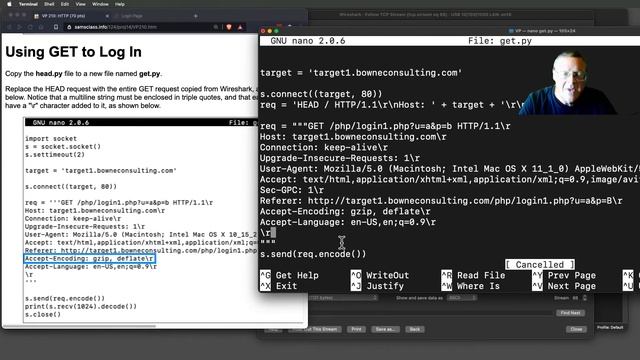Click the presenter webcam thumbnail
640x360 pixels.
click(569, 82)
